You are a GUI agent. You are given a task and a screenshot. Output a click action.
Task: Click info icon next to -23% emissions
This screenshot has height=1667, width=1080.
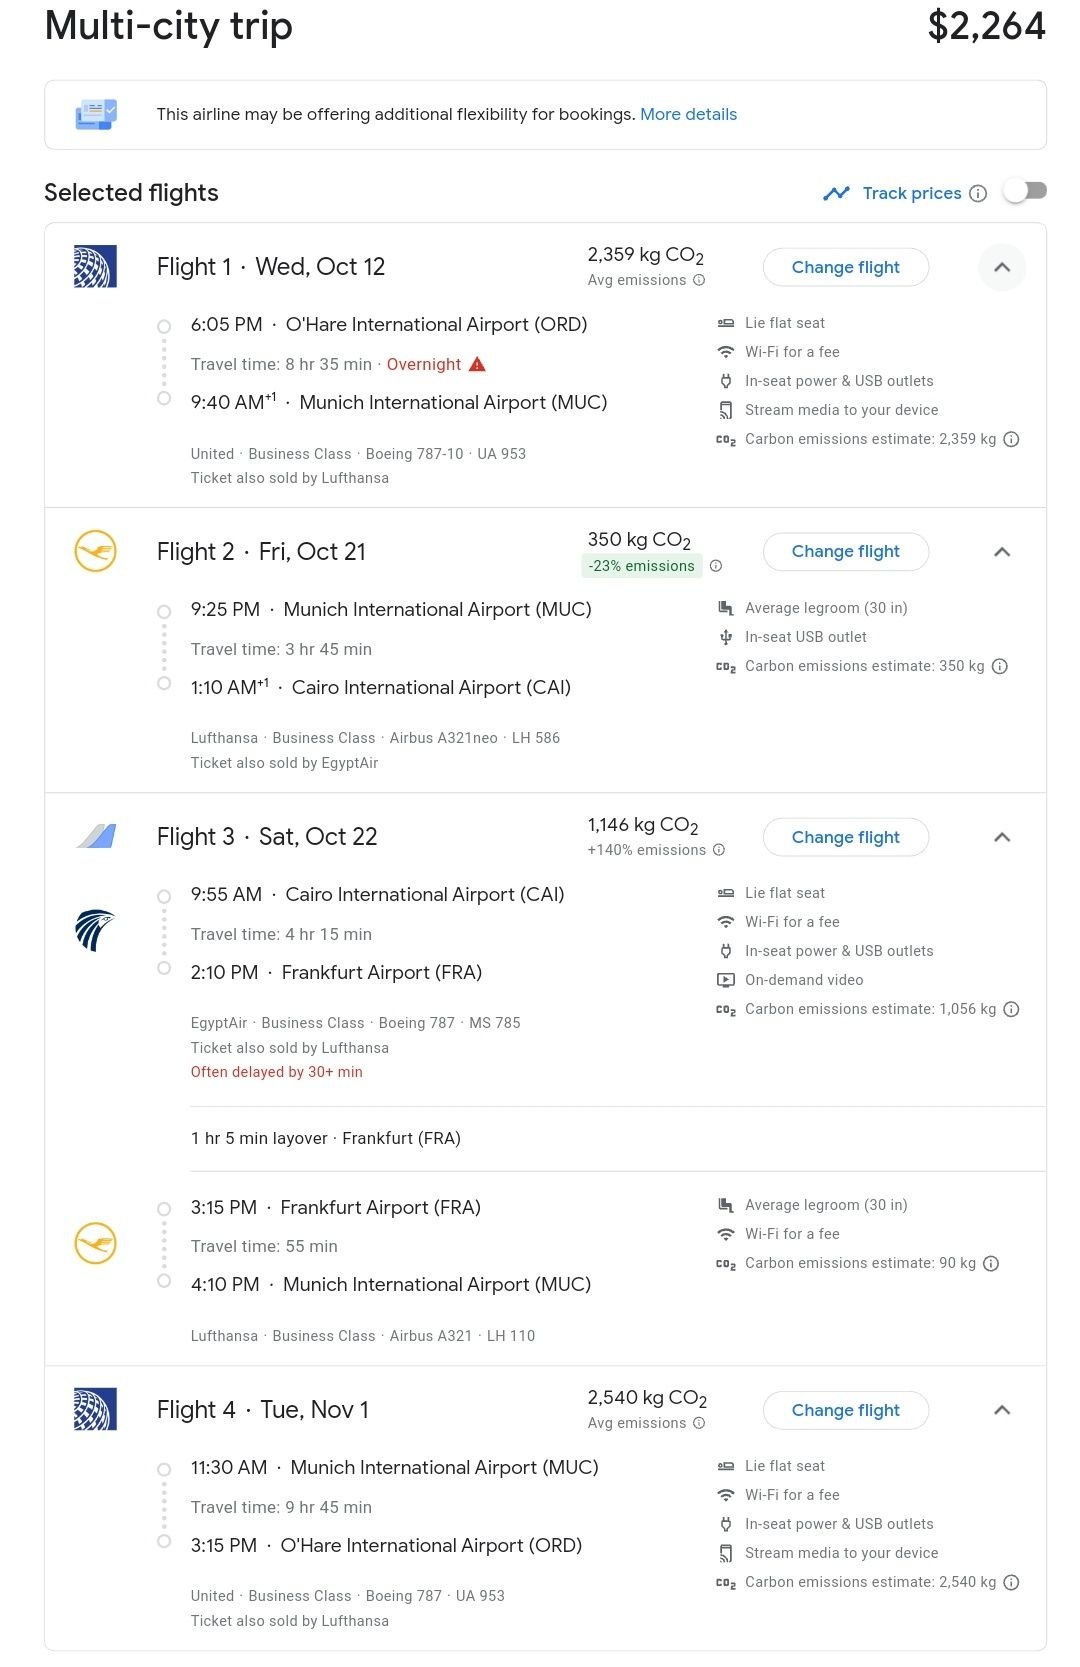(x=716, y=566)
